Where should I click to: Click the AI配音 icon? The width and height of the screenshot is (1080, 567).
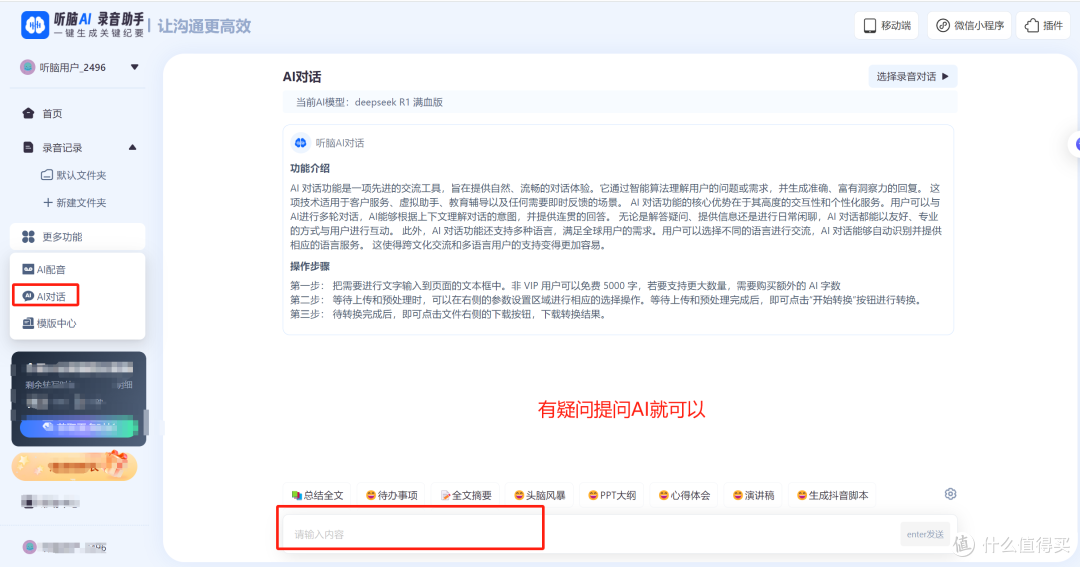pyautogui.click(x=28, y=269)
